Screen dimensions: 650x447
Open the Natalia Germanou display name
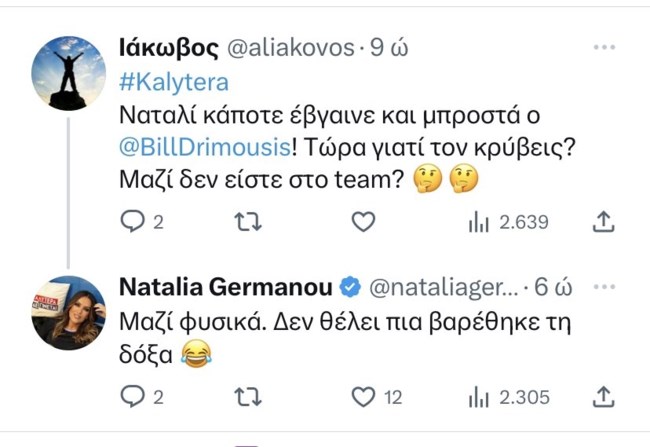point(226,287)
